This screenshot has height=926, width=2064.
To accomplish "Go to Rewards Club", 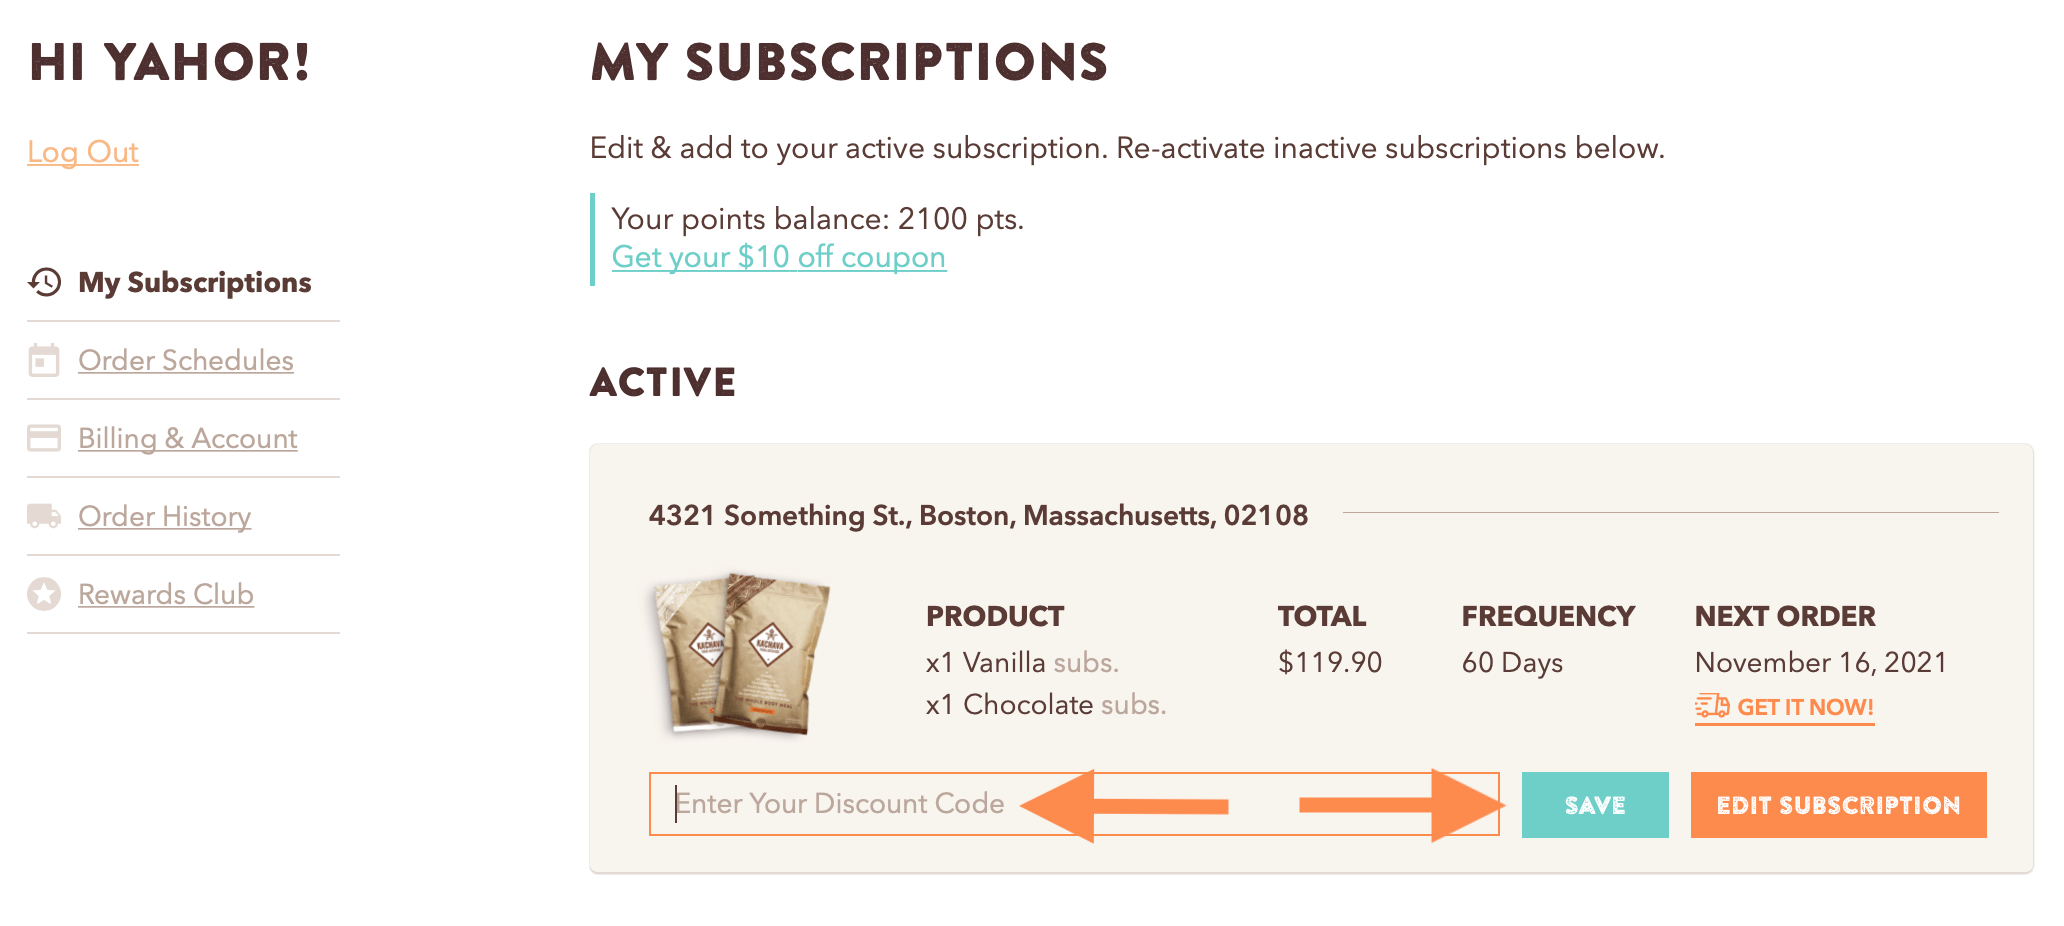I will [166, 593].
